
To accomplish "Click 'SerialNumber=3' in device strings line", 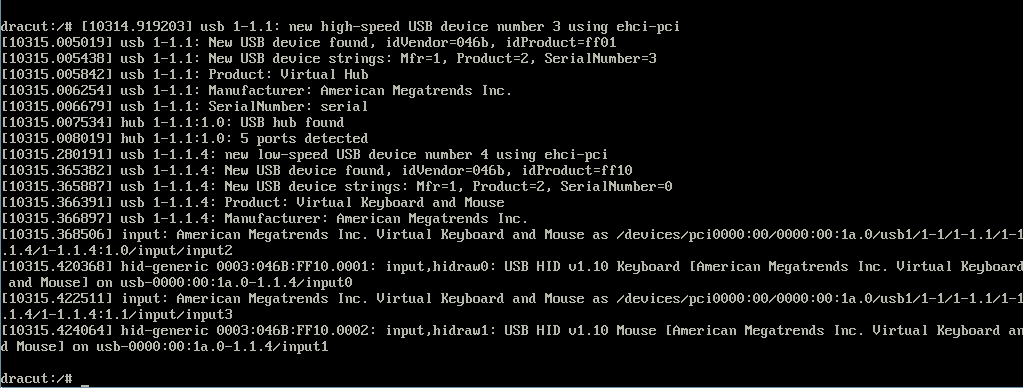I will click(x=600, y=59).
